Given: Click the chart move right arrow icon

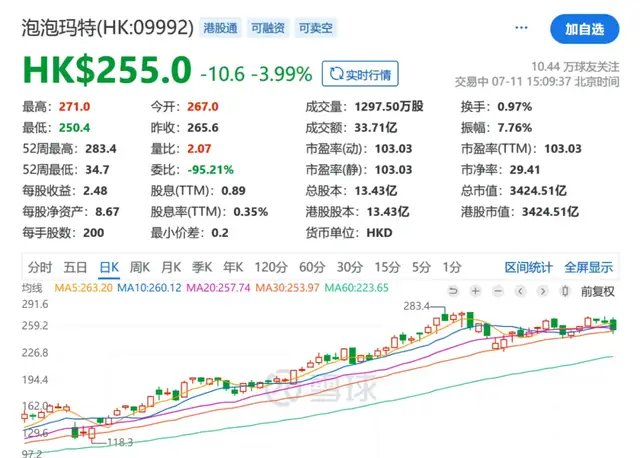Looking at the screenshot, I should tap(542, 291).
